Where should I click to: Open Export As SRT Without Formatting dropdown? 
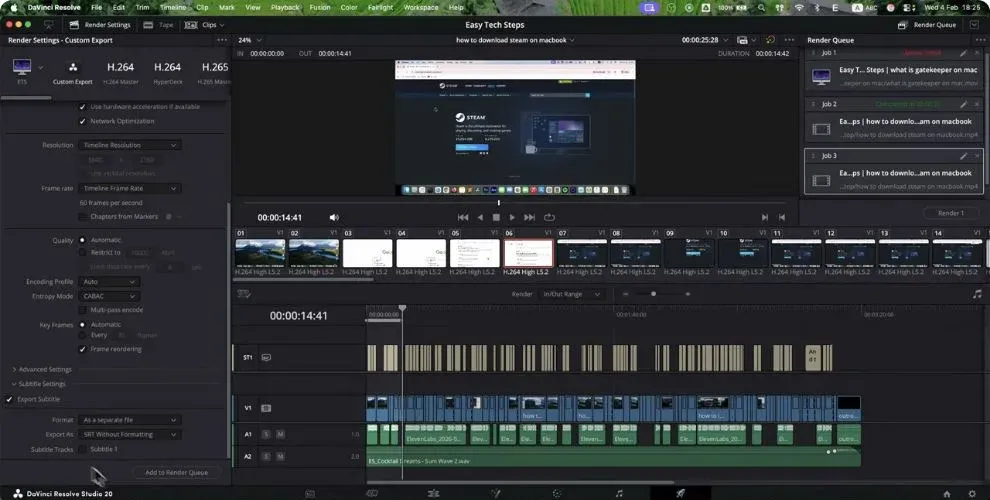(130, 434)
